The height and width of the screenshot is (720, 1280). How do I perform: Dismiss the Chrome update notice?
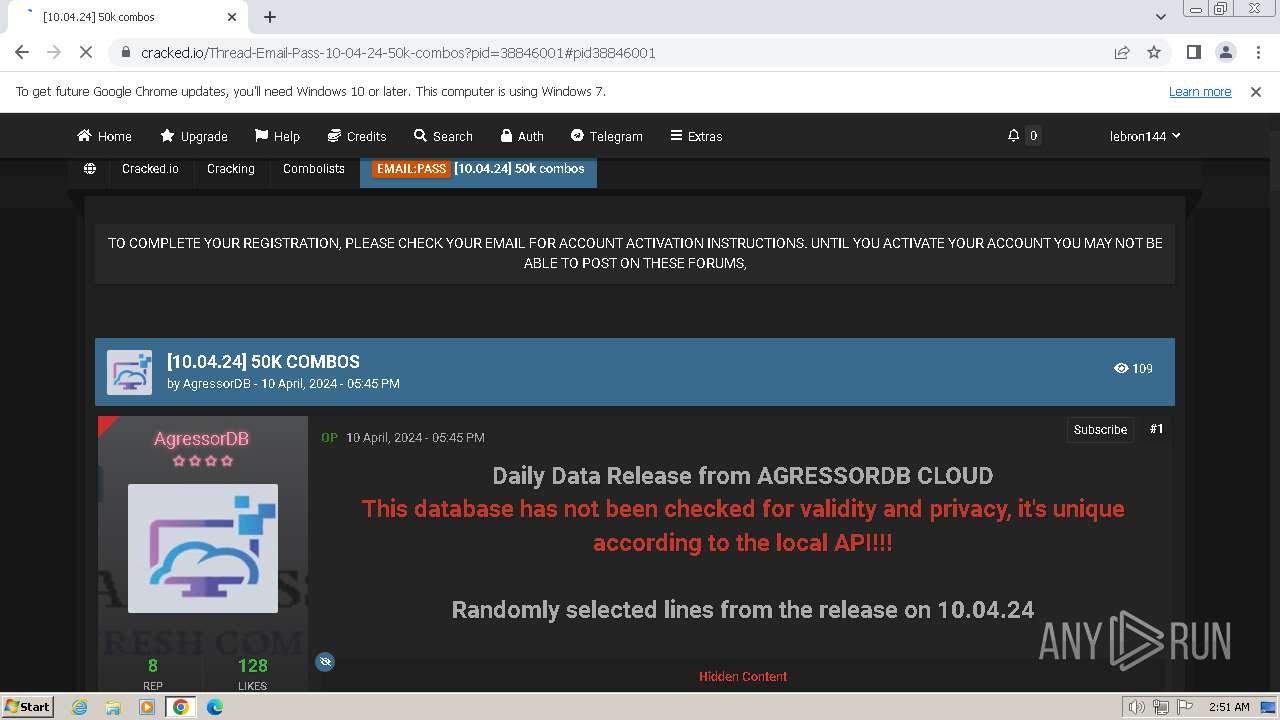pos(1256,91)
